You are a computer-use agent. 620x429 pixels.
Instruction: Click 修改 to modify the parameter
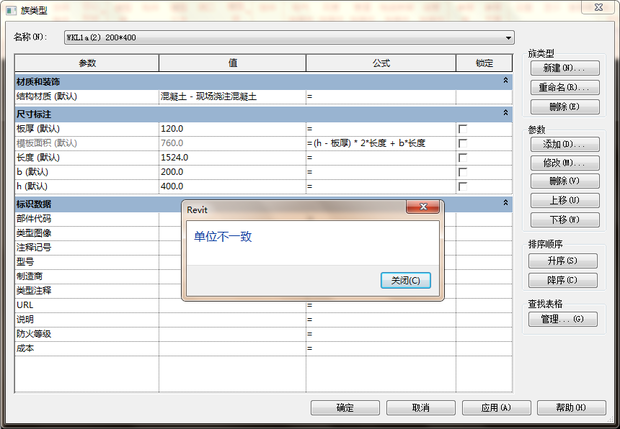(566, 163)
